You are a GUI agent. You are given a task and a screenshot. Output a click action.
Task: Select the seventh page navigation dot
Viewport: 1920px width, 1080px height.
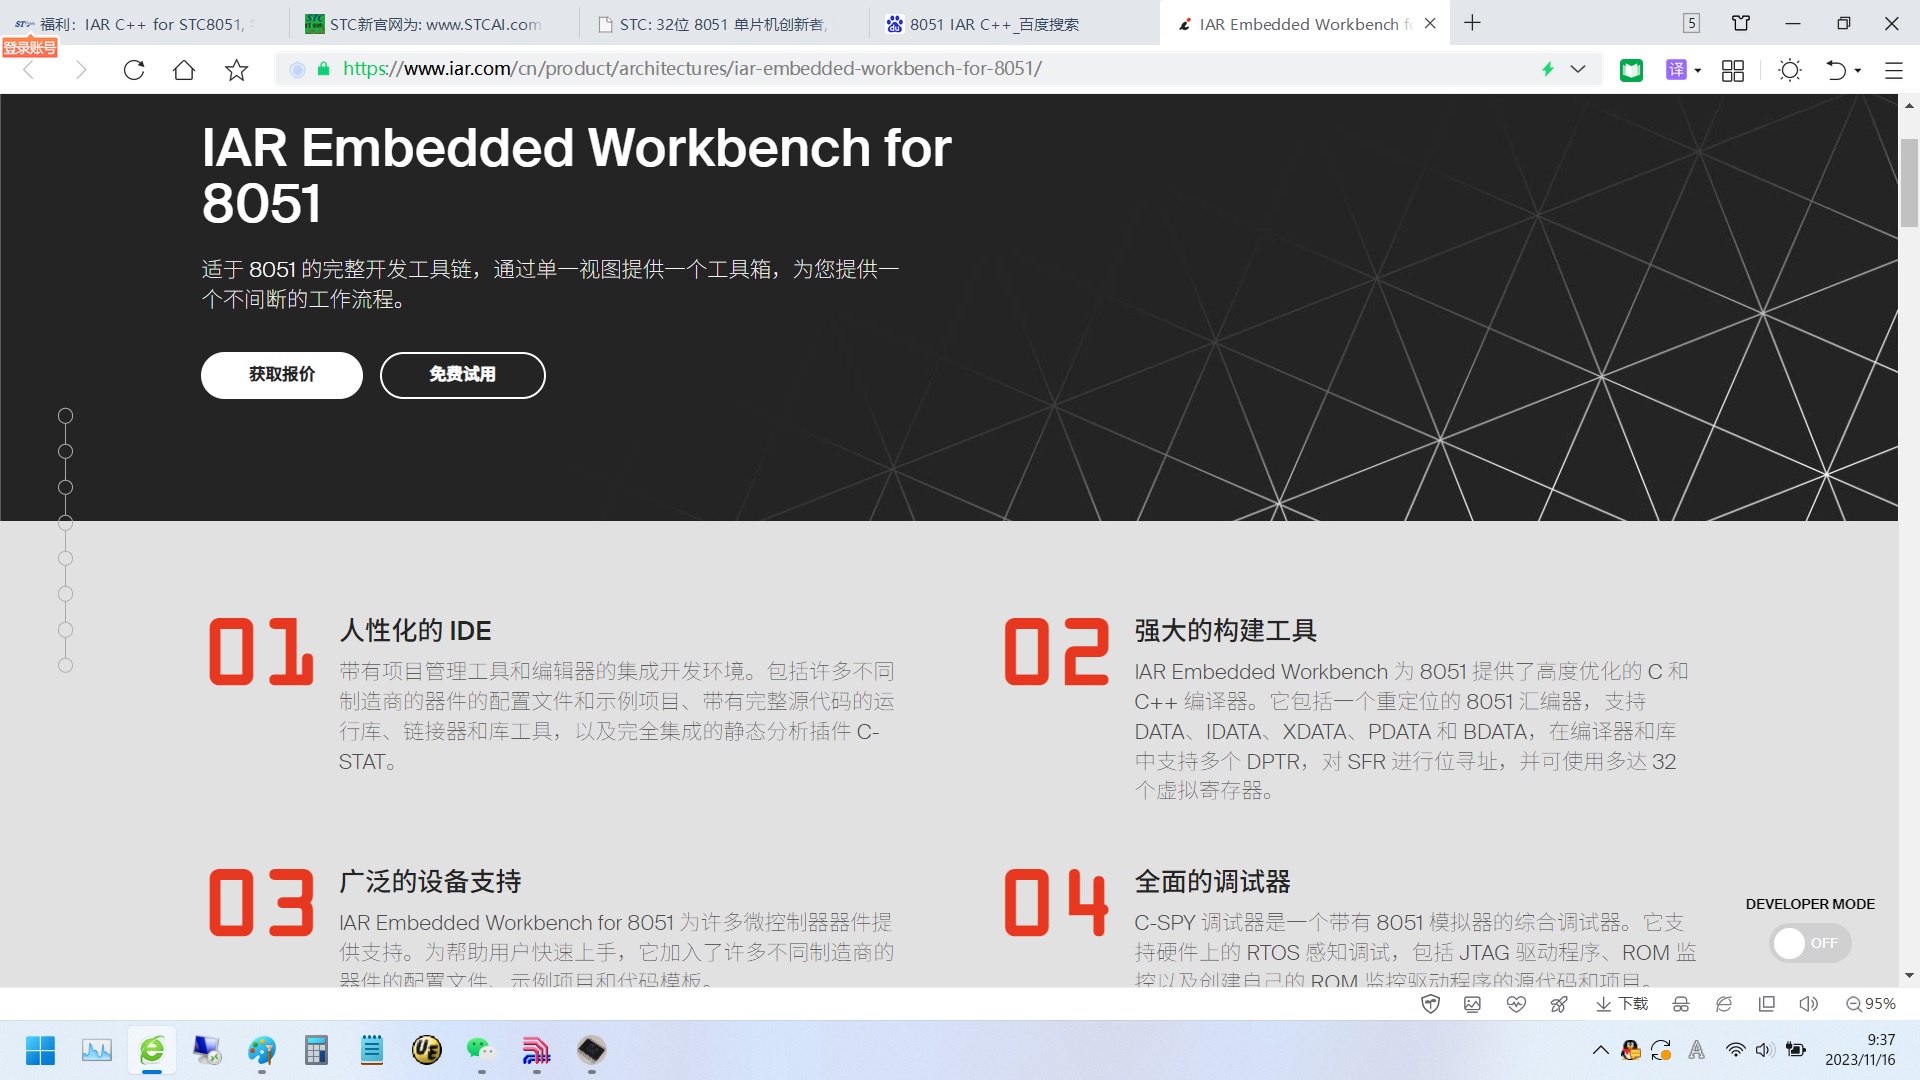(x=65, y=630)
